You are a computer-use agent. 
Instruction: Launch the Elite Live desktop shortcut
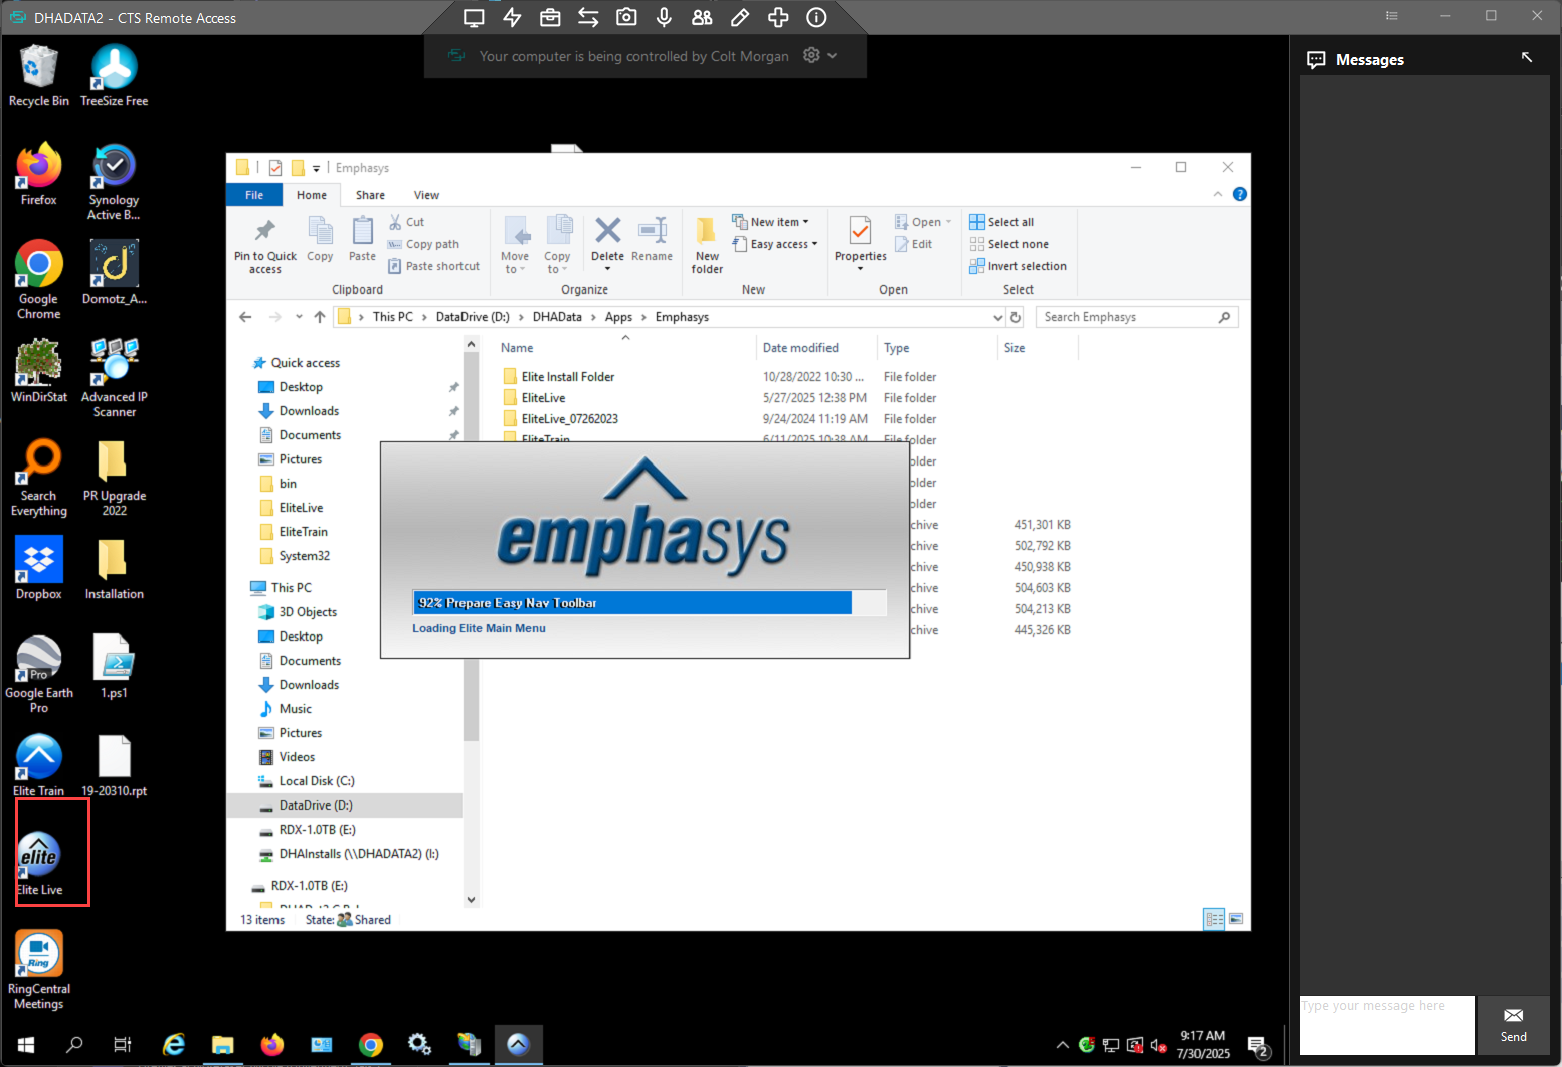(x=39, y=864)
